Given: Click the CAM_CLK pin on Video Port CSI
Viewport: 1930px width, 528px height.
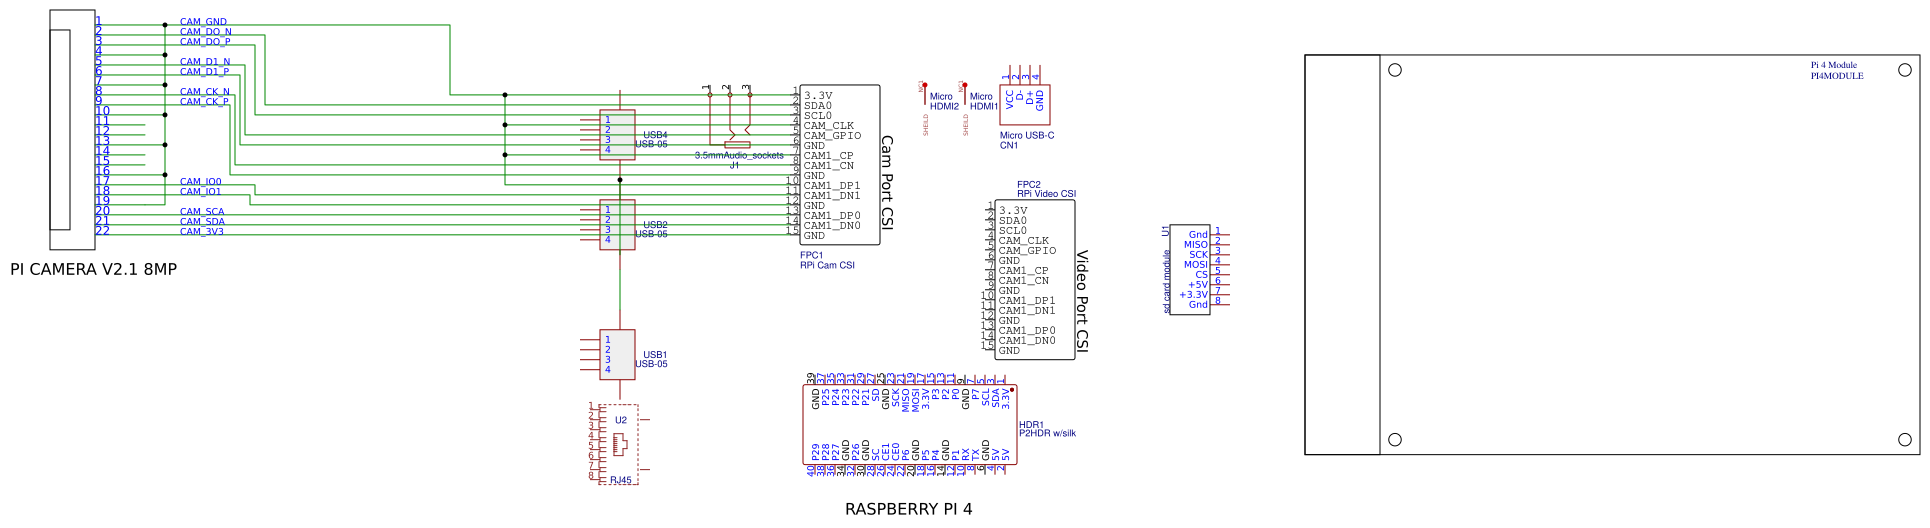Looking at the screenshot, I should [x=1024, y=241].
